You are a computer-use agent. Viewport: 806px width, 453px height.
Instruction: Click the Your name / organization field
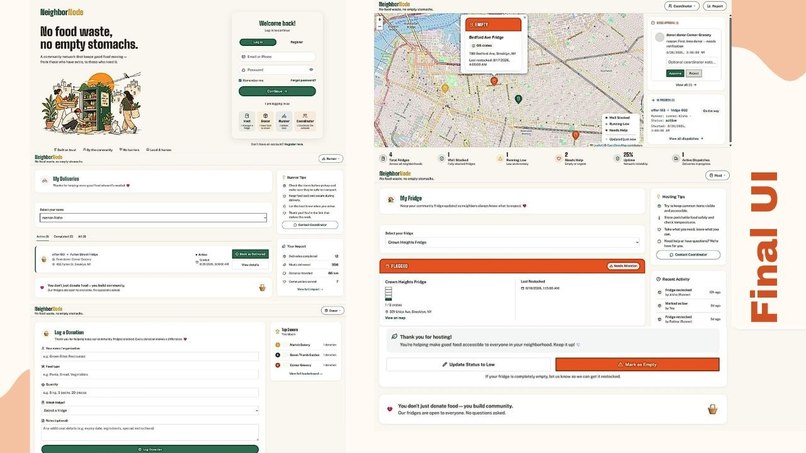tap(150, 356)
